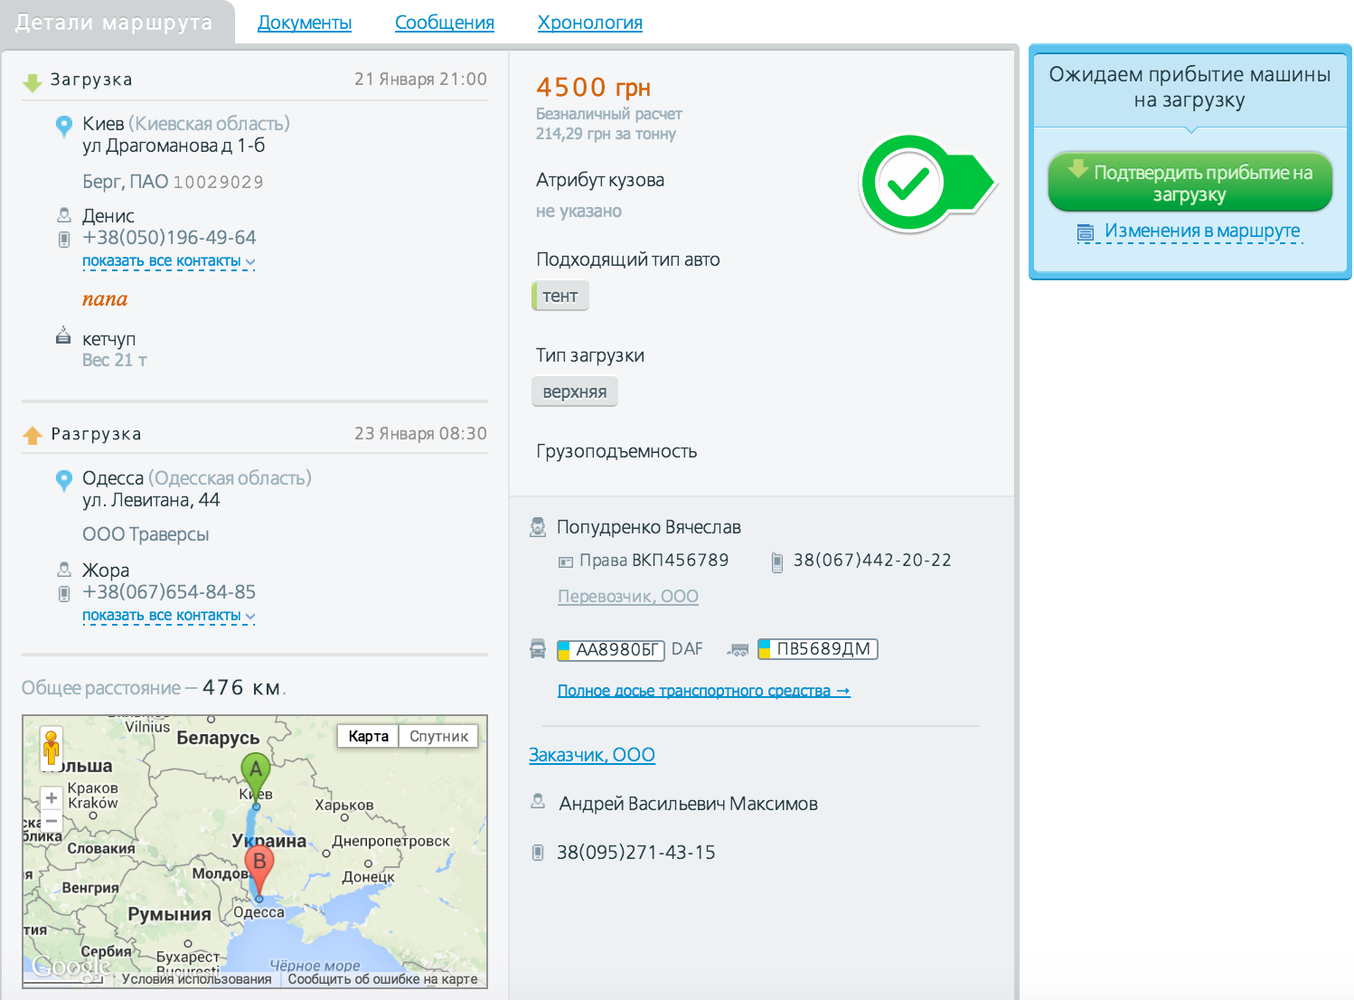
Task: Zoom out the map with minus button
Action: pyautogui.click(x=51, y=821)
